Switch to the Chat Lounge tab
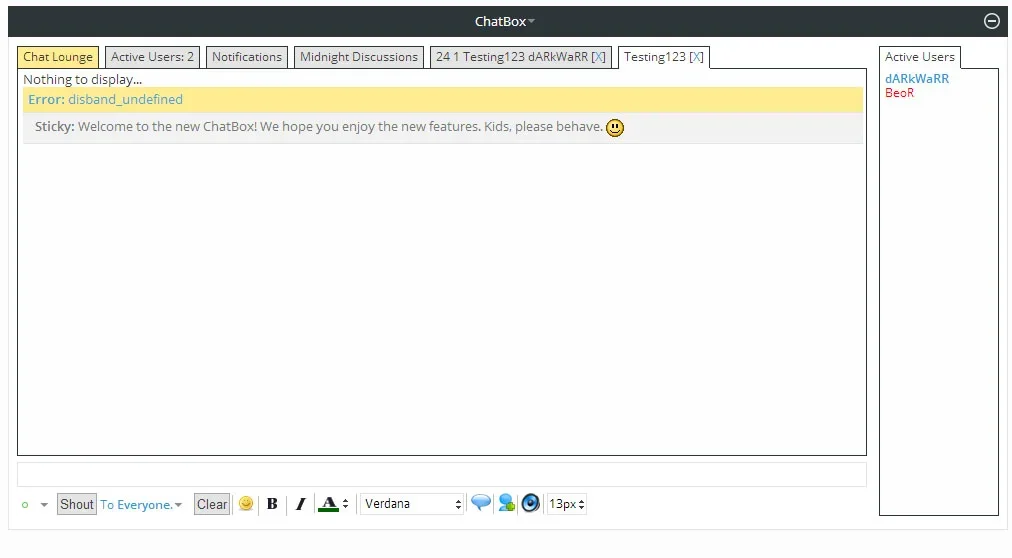The width and height of the screenshot is (1012, 558). [58, 57]
